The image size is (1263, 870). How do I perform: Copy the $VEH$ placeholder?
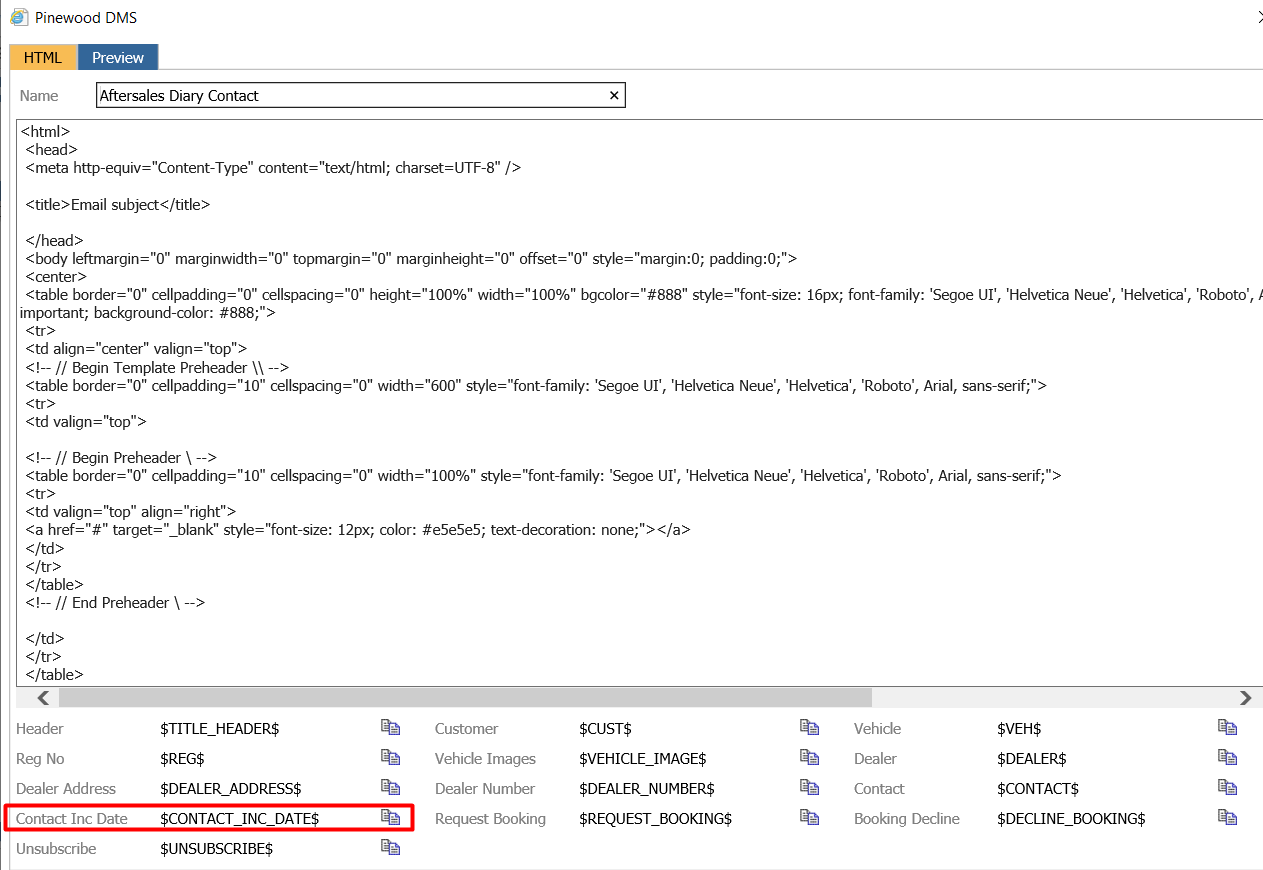coord(1227,728)
